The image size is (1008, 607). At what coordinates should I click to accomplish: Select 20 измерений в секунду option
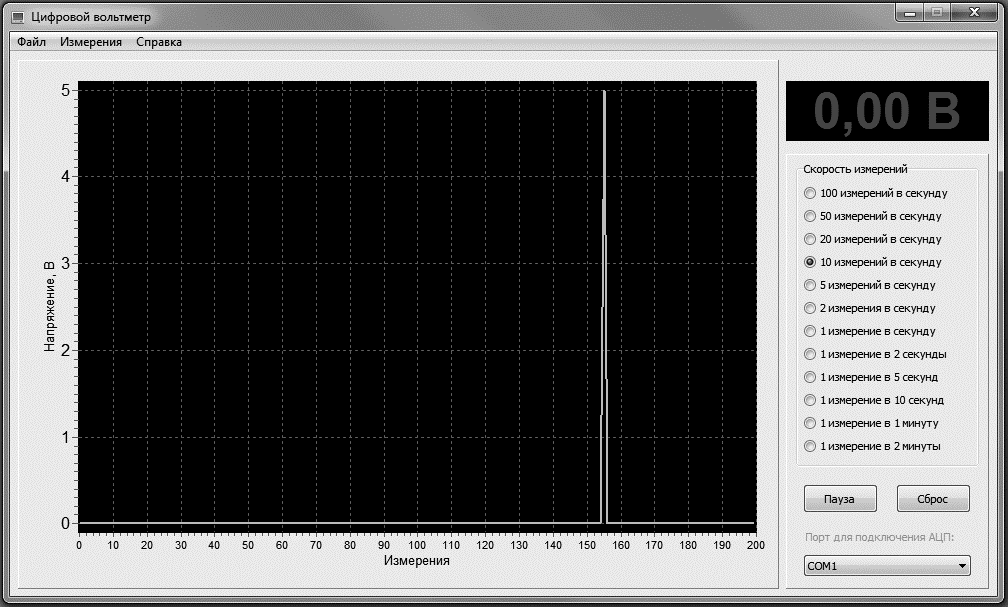point(872,239)
